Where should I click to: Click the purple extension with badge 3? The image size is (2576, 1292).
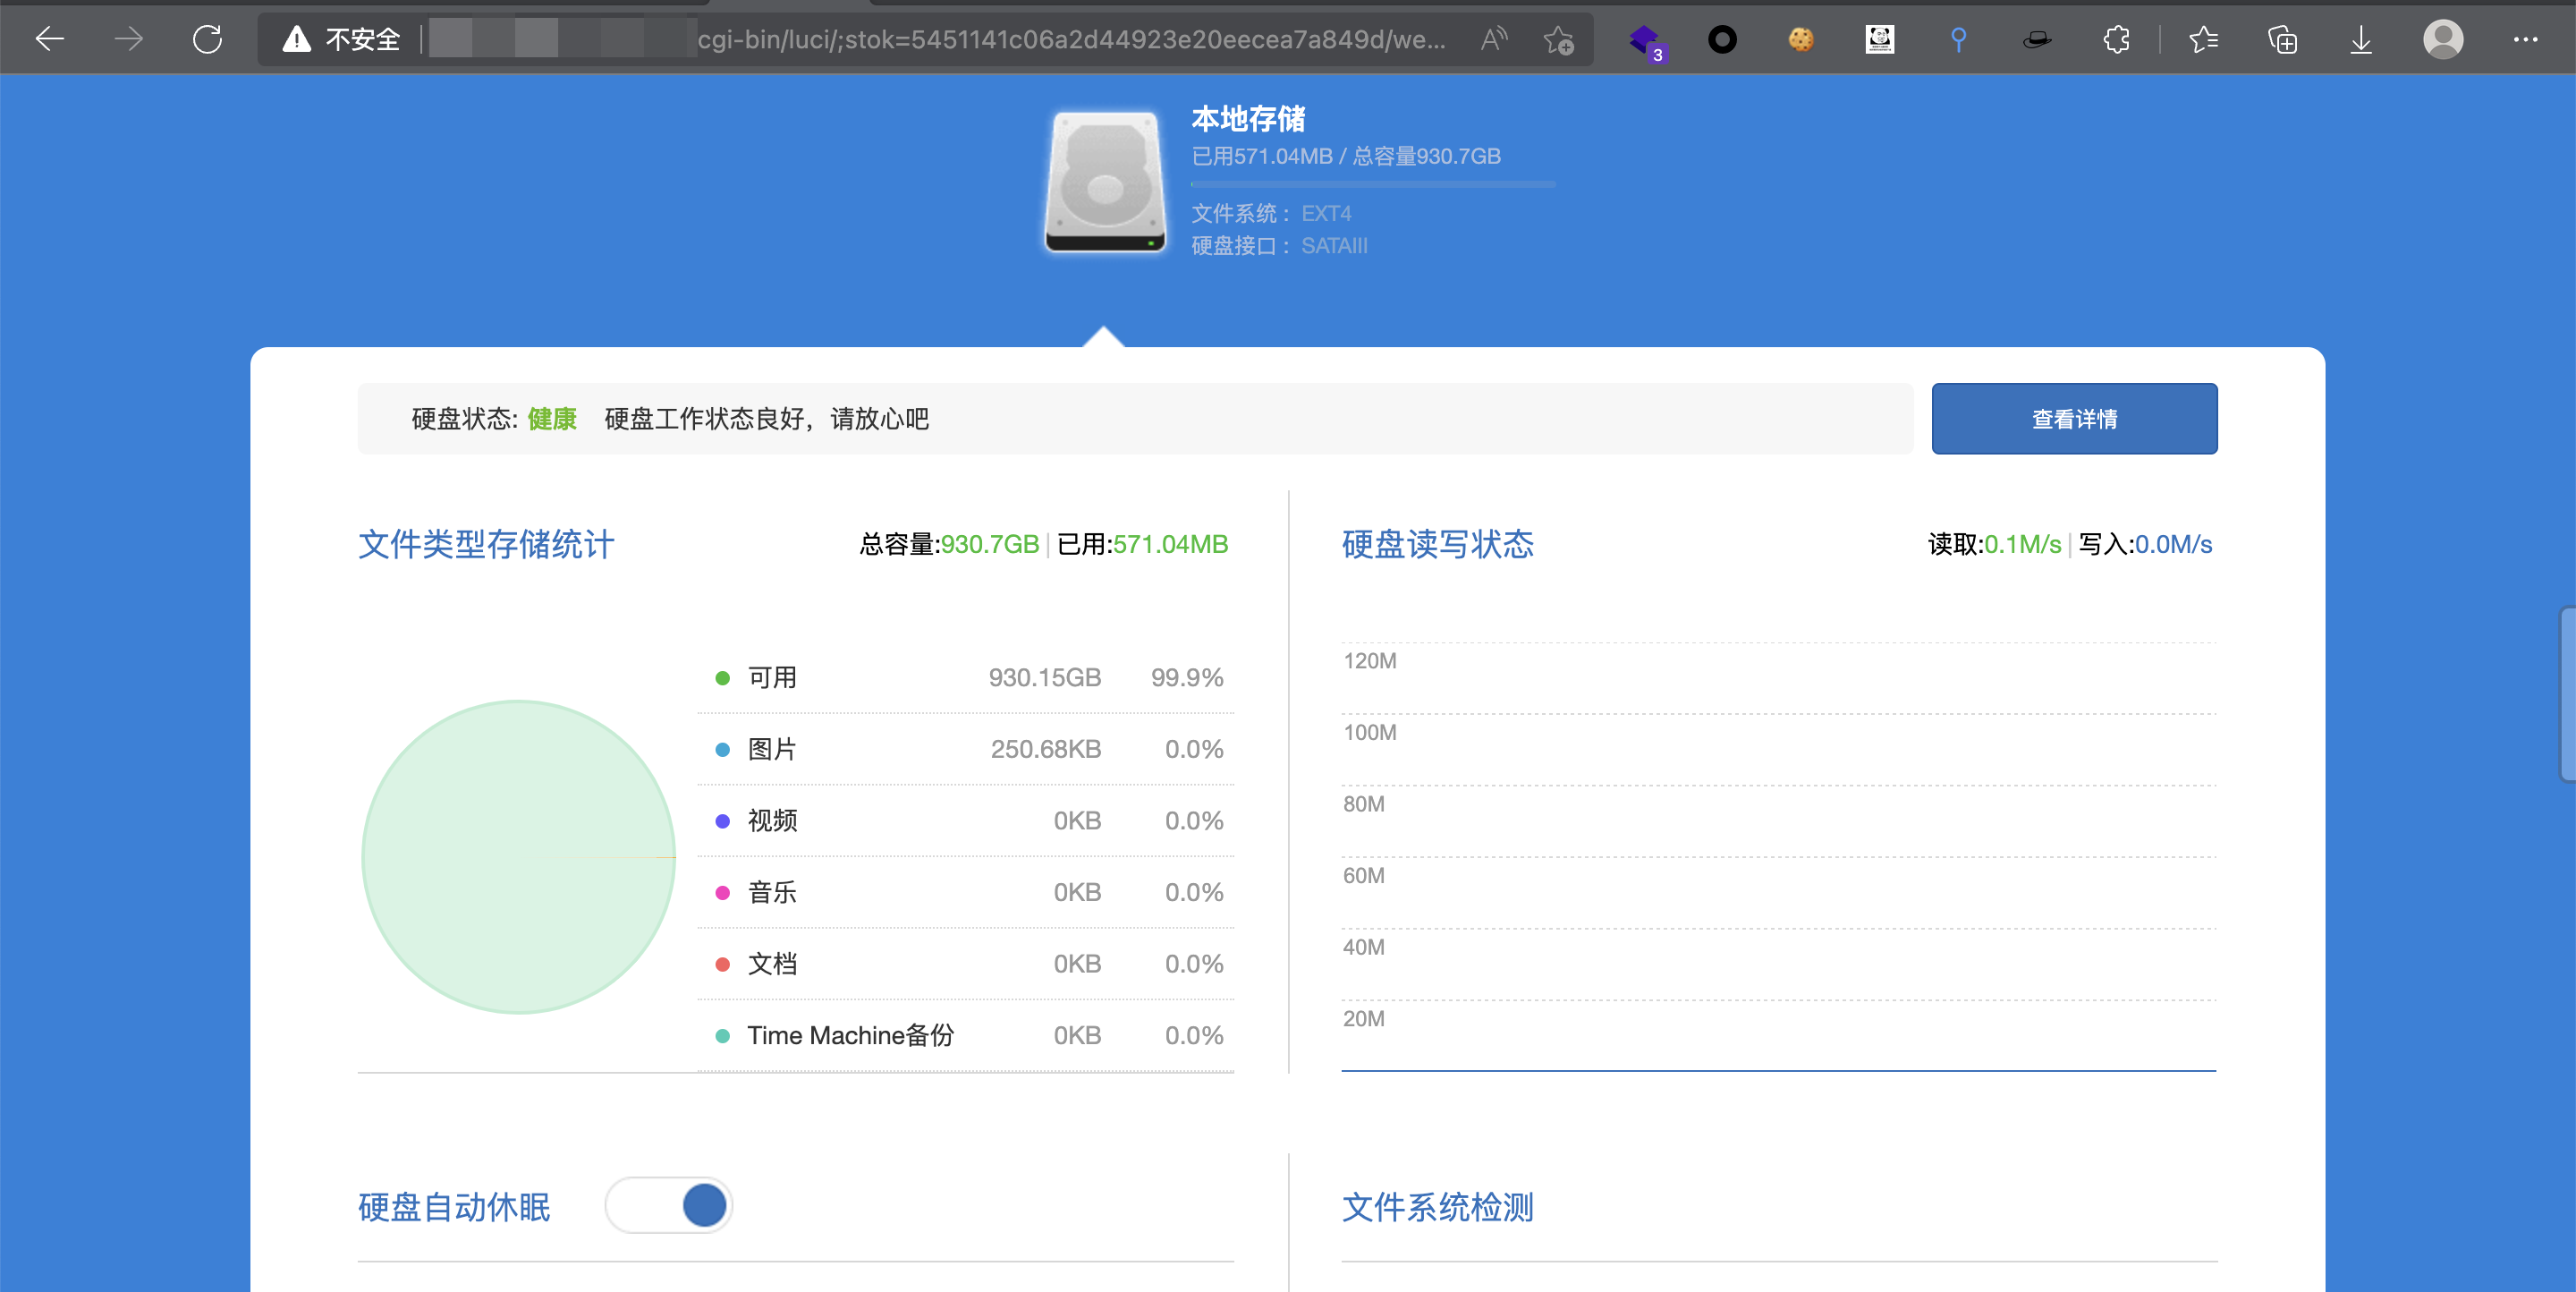click(1645, 40)
